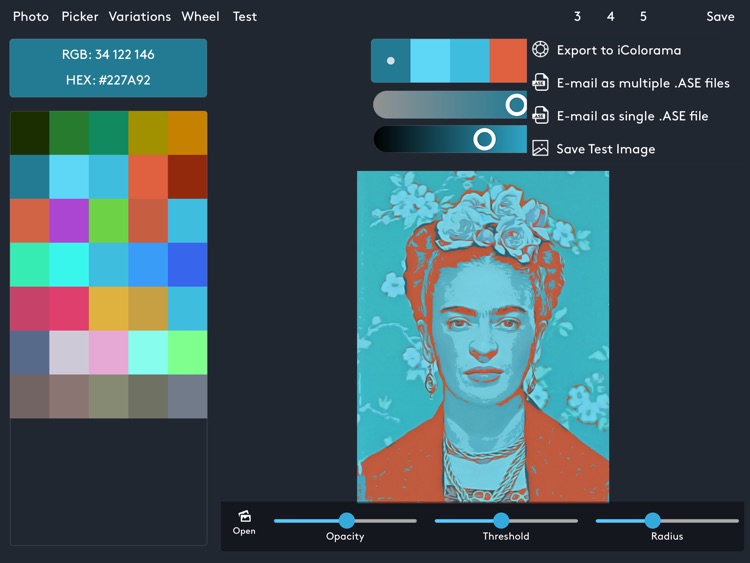Pick the very dark green swatch
This screenshot has height=563, width=750.
point(30,133)
